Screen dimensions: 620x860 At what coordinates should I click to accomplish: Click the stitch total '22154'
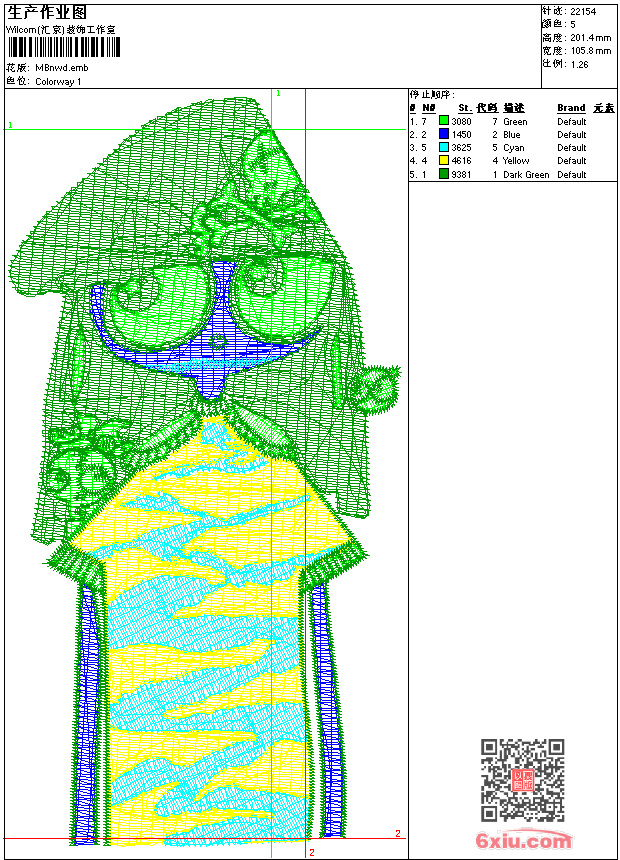[x=583, y=11]
